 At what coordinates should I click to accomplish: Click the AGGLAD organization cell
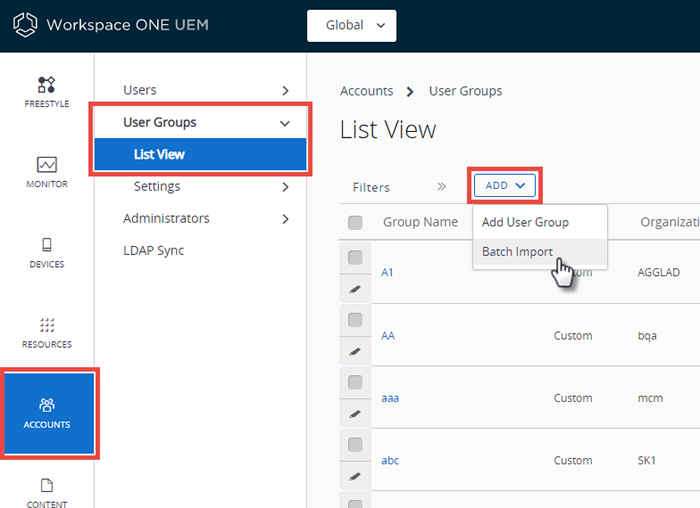(658, 273)
